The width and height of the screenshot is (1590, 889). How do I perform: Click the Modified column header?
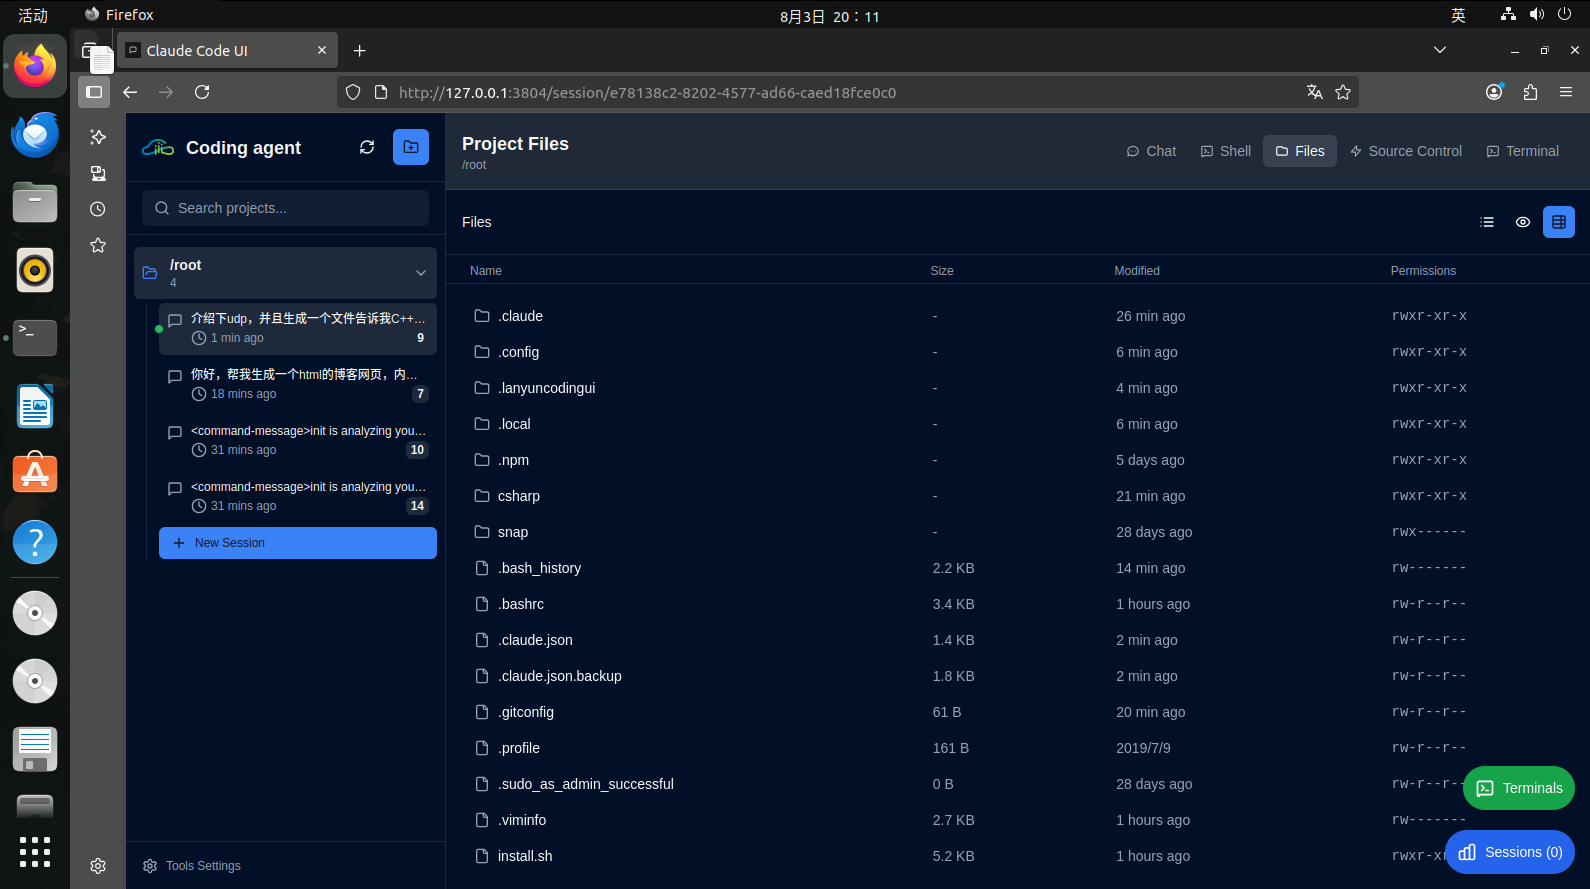(1137, 271)
